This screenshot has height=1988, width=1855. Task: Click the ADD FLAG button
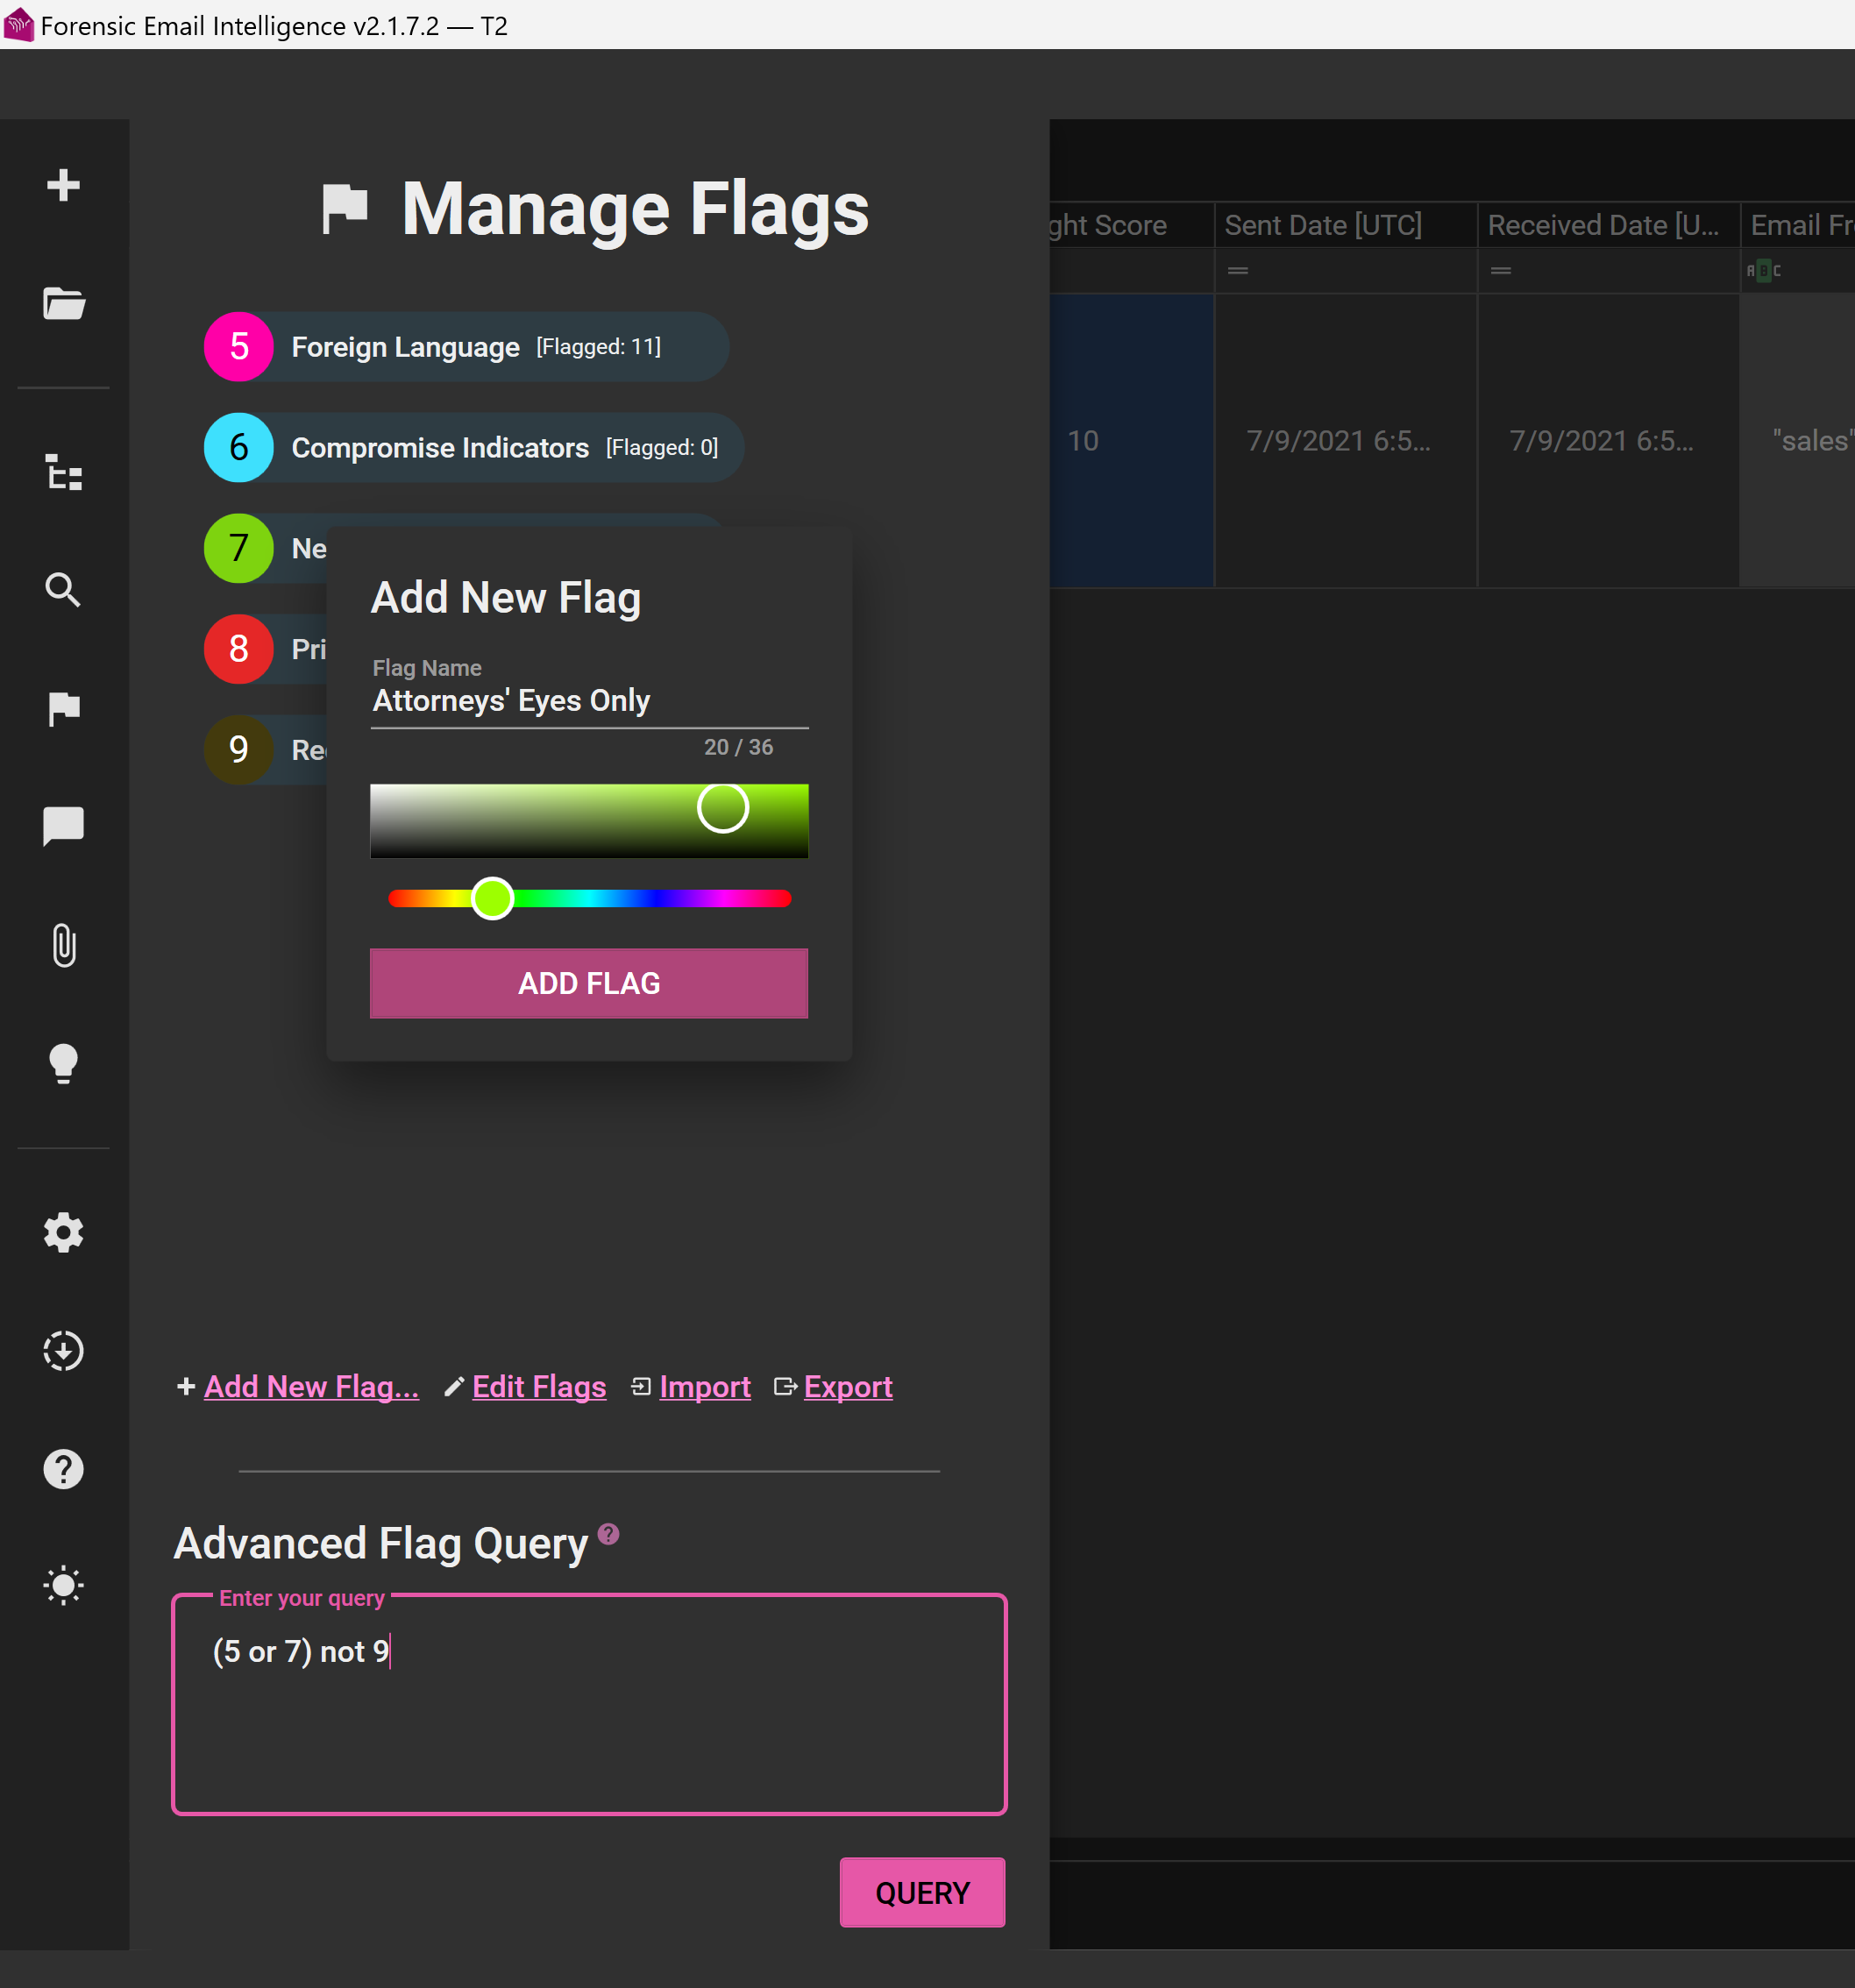pos(589,983)
